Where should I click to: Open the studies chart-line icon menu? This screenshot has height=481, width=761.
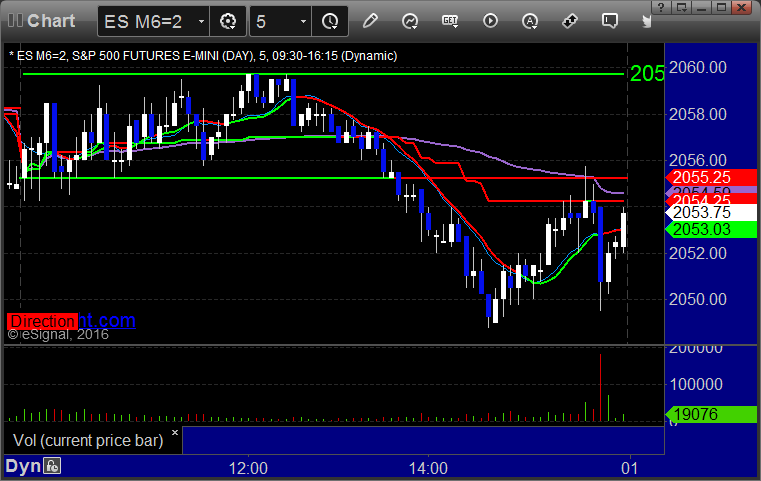410,21
